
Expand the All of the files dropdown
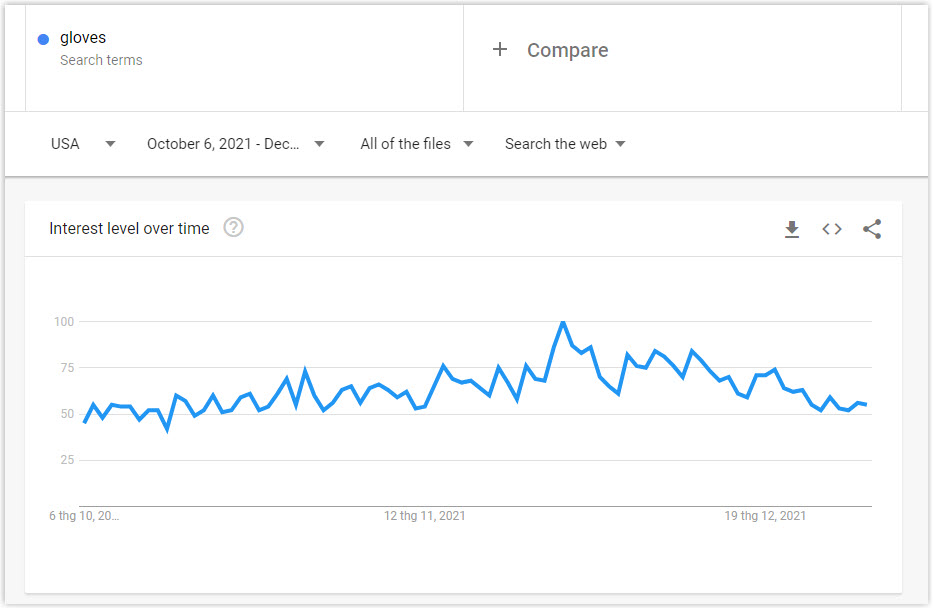[x=417, y=143]
